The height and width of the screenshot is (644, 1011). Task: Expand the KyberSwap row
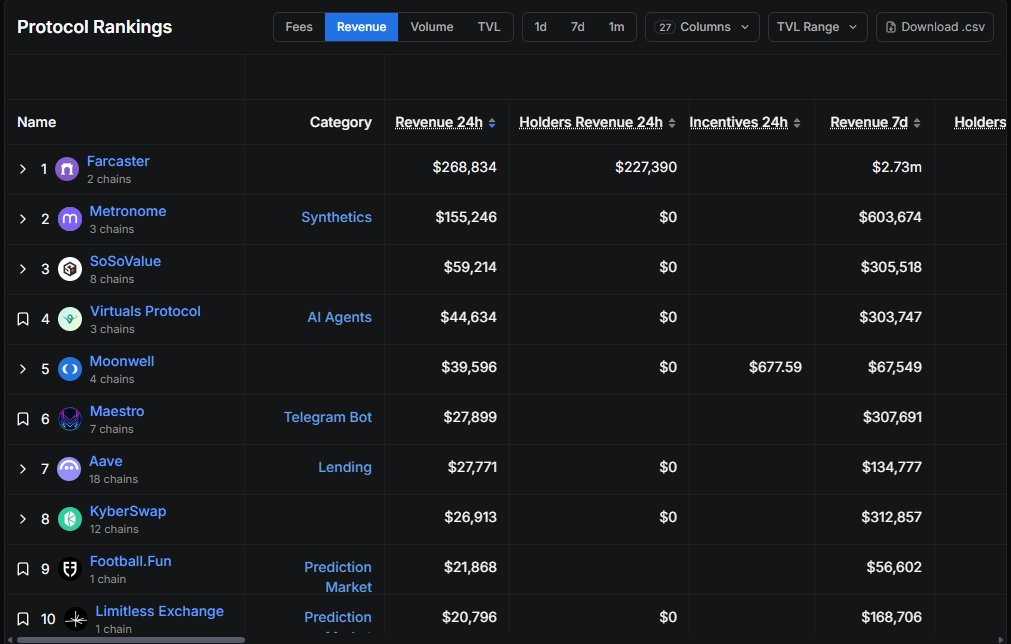coord(23,519)
